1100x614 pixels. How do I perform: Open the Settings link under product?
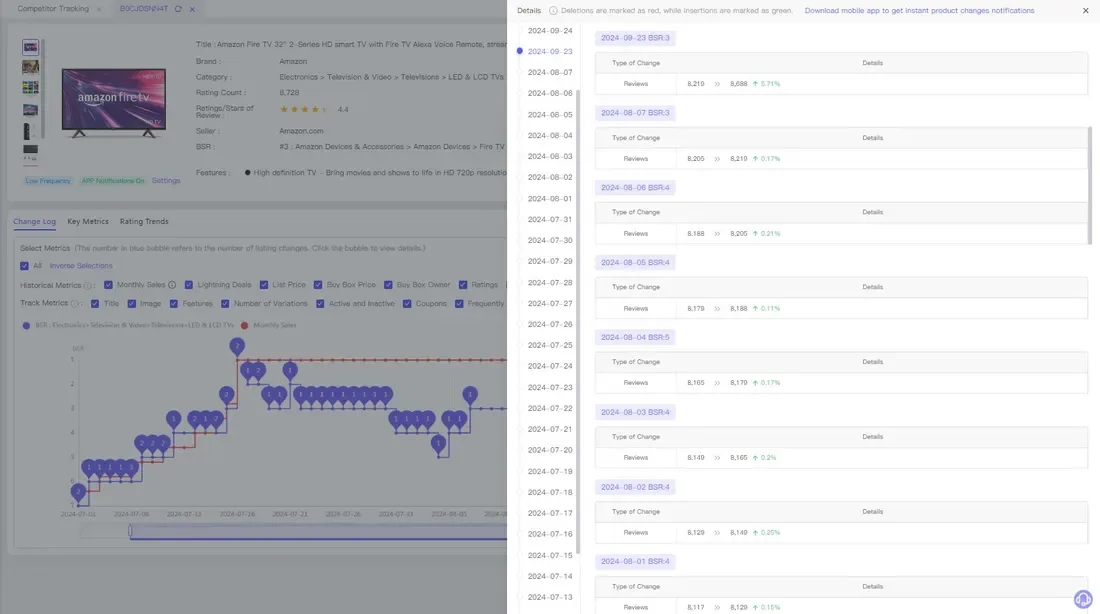(166, 181)
